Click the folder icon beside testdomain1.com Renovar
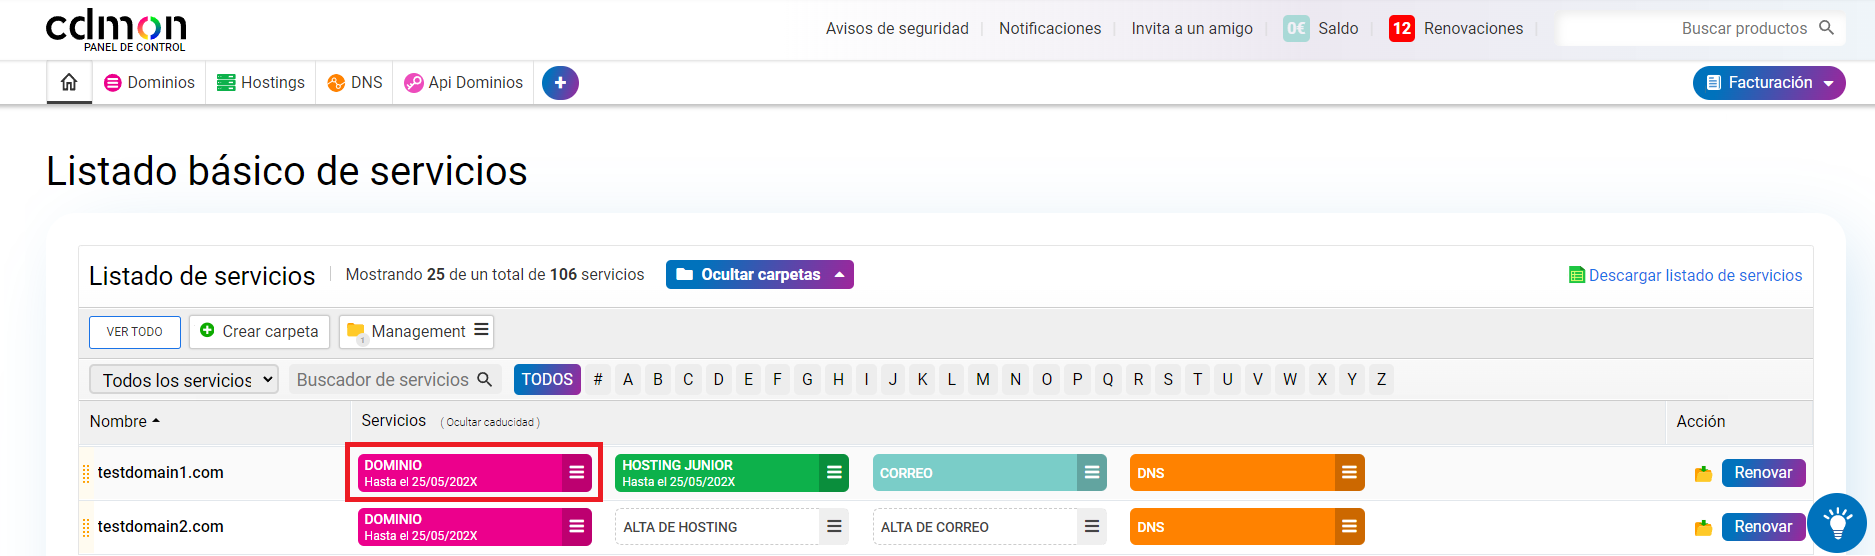Screen dimensions: 1875x556 [1703, 474]
